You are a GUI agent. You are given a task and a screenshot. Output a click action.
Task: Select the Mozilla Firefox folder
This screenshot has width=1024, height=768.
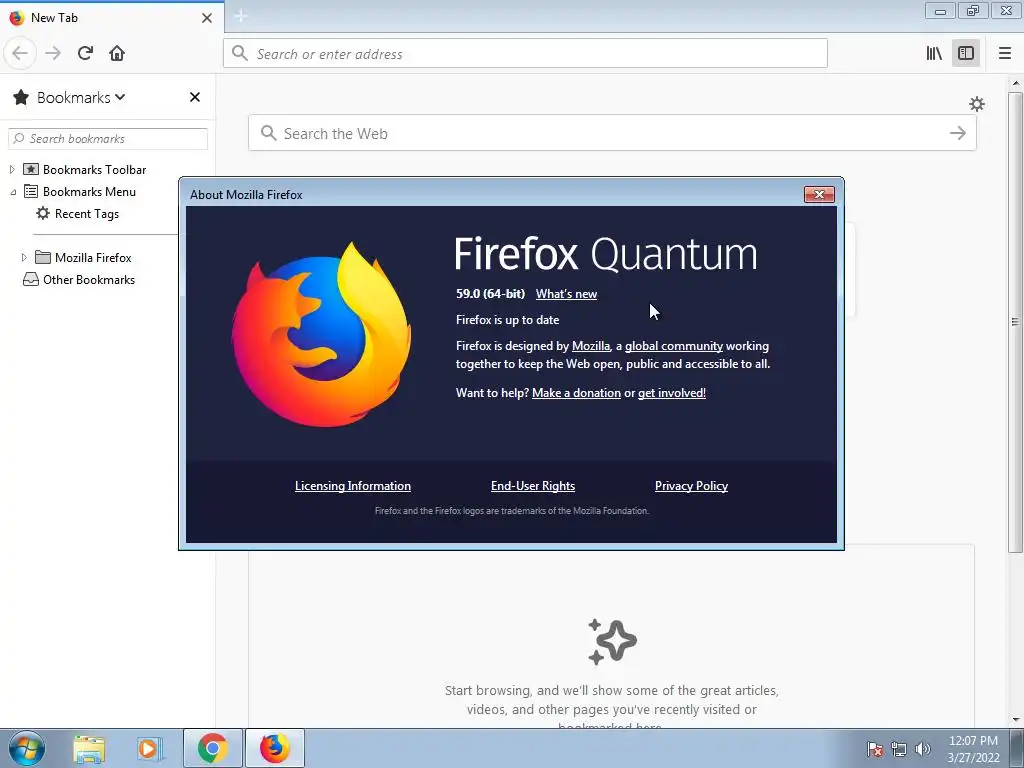[x=93, y=258]
